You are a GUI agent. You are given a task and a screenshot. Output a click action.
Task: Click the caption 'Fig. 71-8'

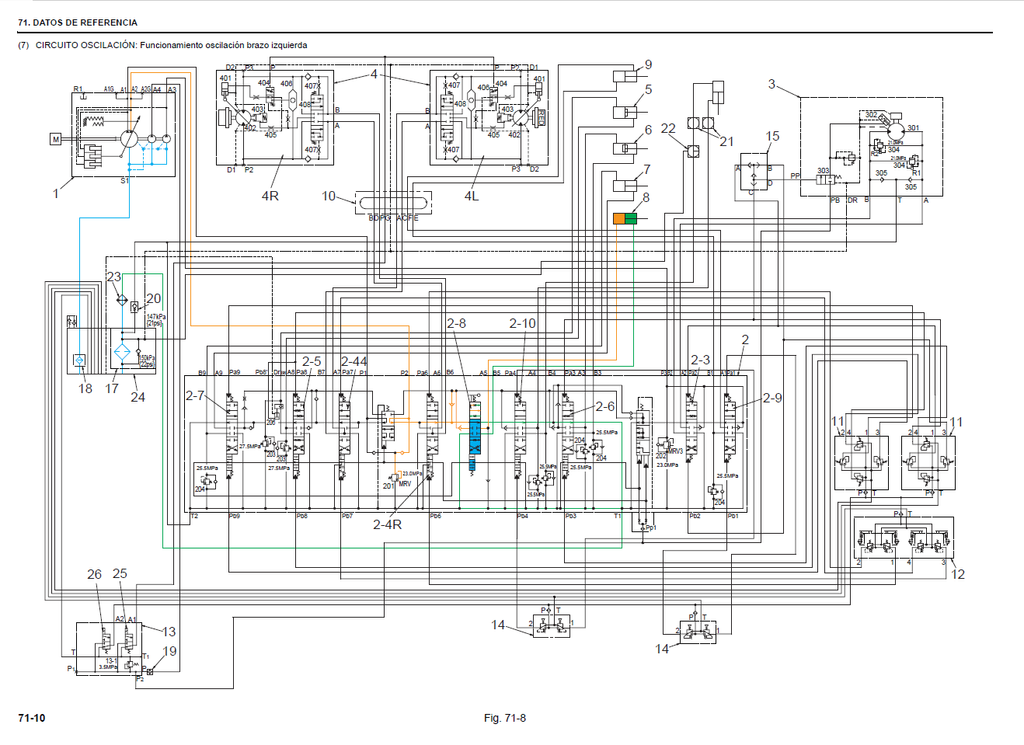point(505,718)
